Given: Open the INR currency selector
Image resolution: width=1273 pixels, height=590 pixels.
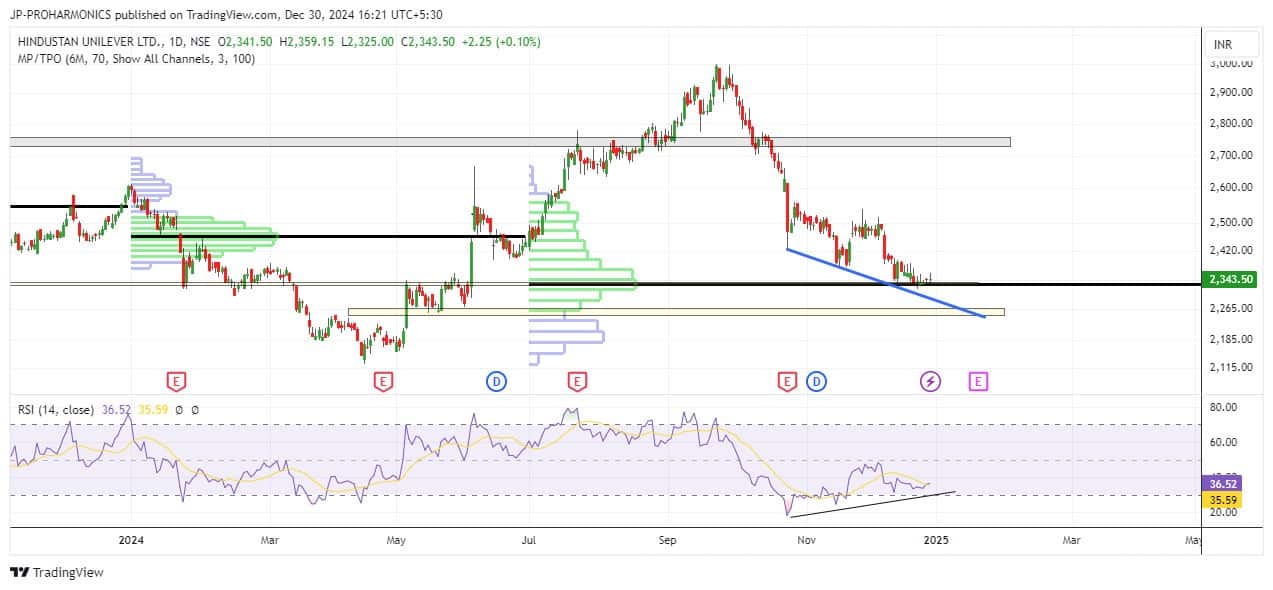Looking at the screenshot, I should 1222,45.
